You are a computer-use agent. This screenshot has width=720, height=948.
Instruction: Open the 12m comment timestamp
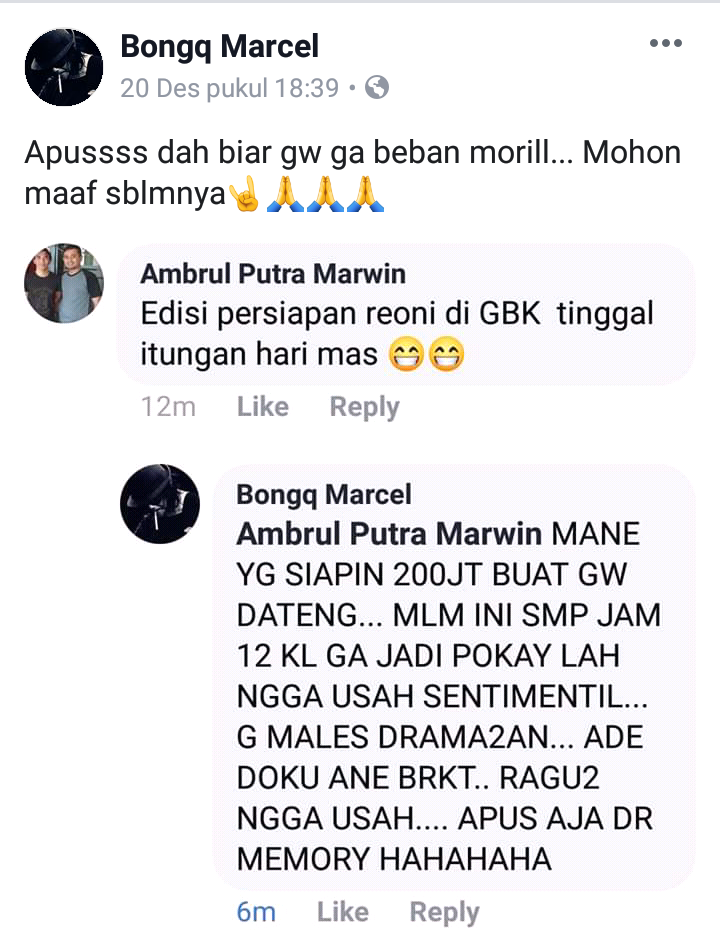(x=168, y=407)
